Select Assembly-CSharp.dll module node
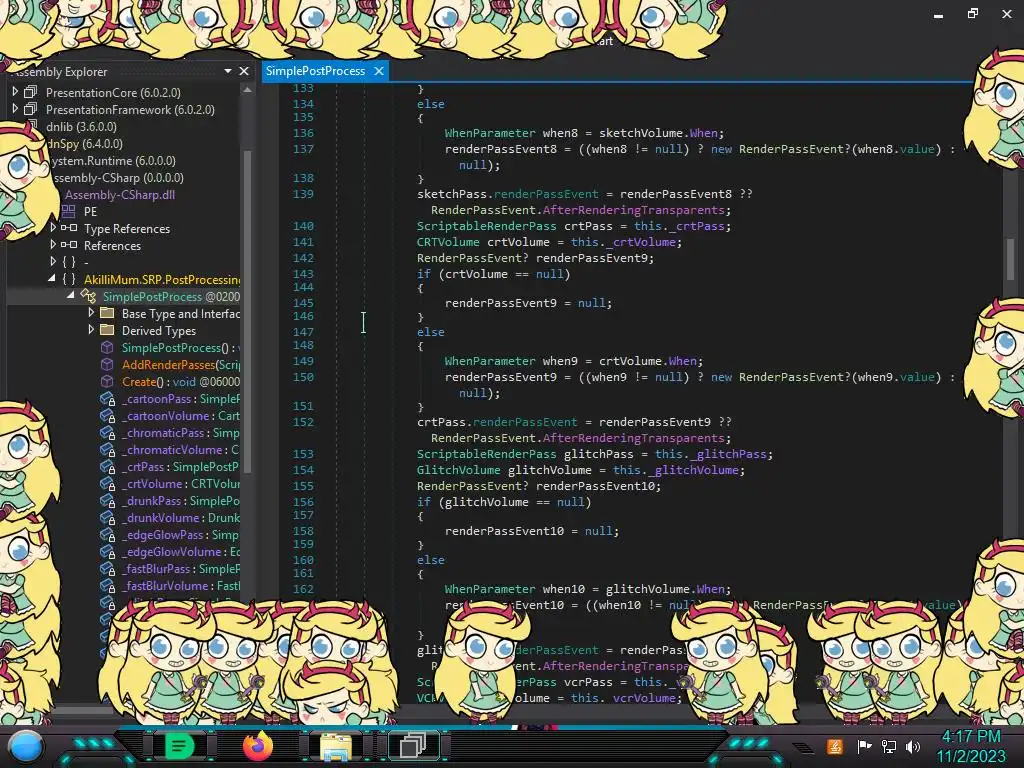 (x=120, y=195)
